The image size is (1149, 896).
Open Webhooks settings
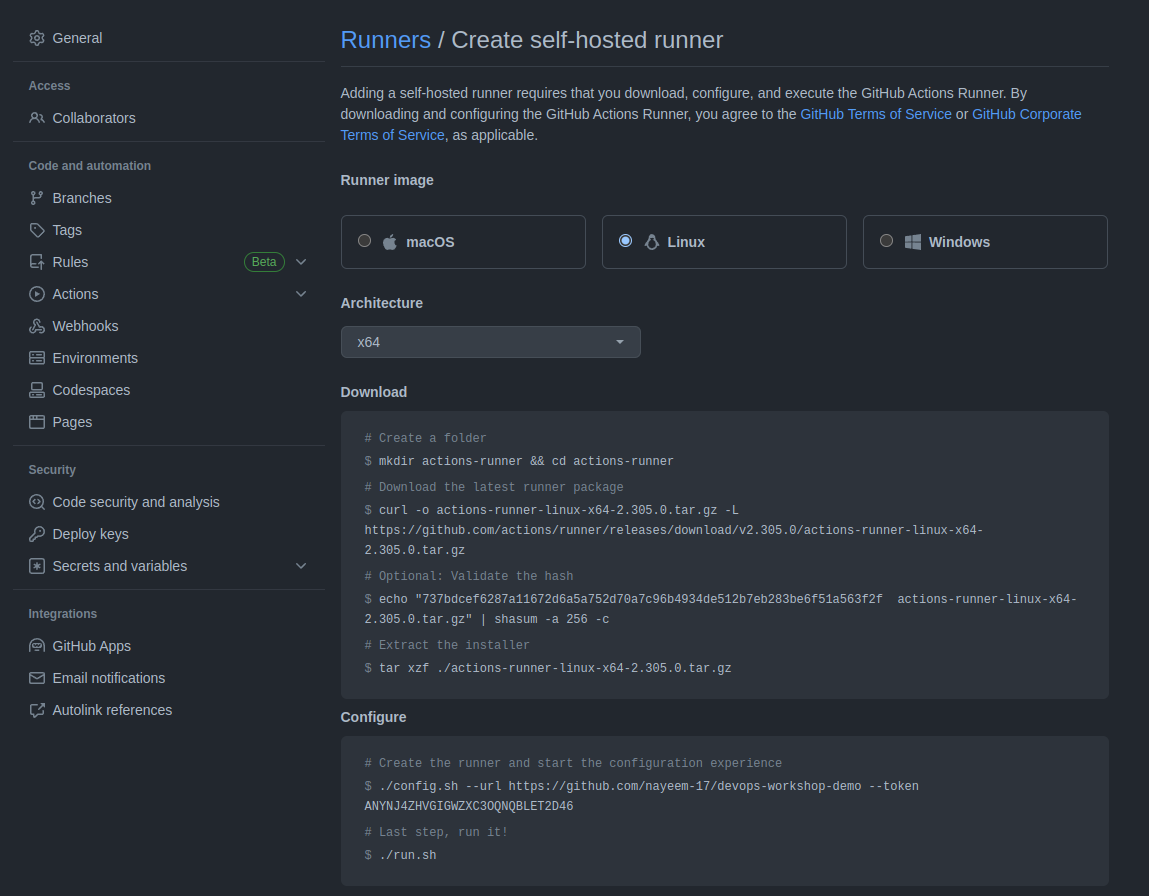pos(85,326)
